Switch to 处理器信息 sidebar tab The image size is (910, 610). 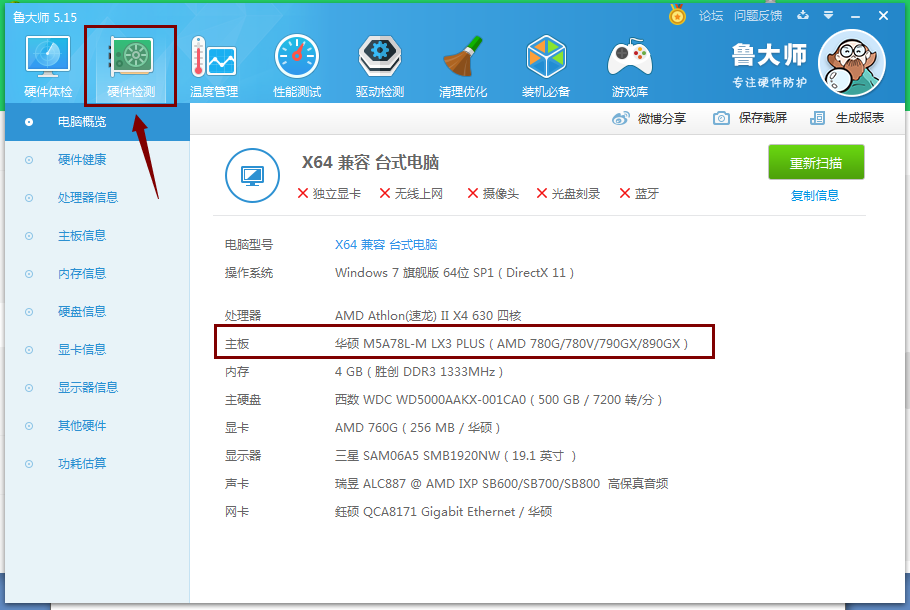coord(98,198)
